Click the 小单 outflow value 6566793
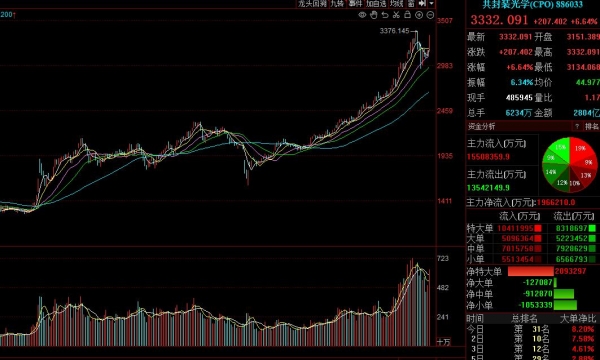This screenshot has width=600, height=360. tap(571, 259)
